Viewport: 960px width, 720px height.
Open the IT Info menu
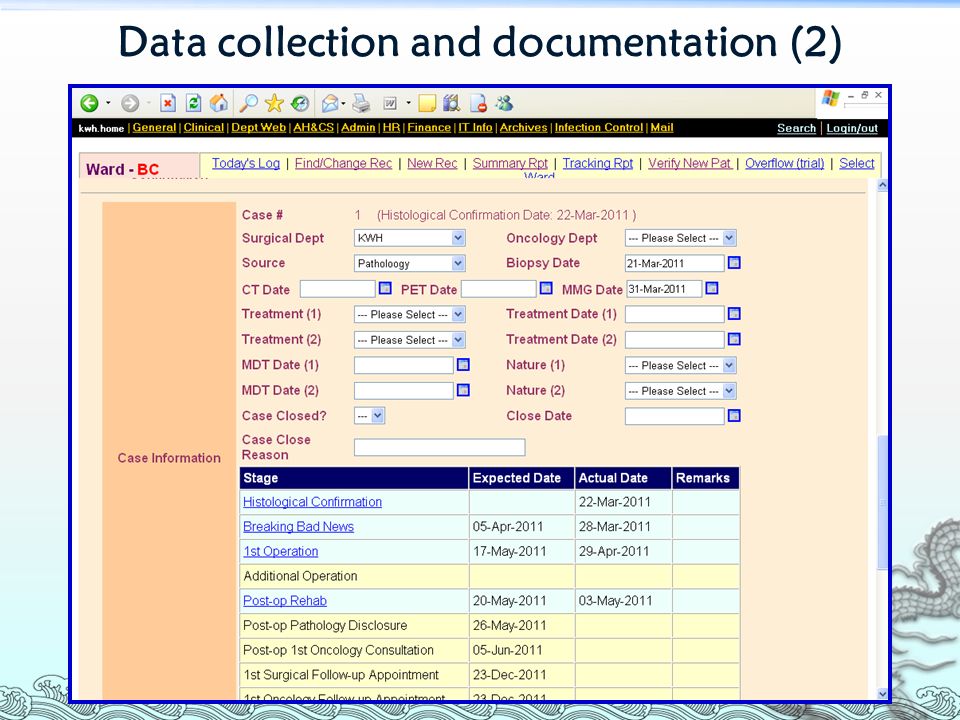point(476,127)
